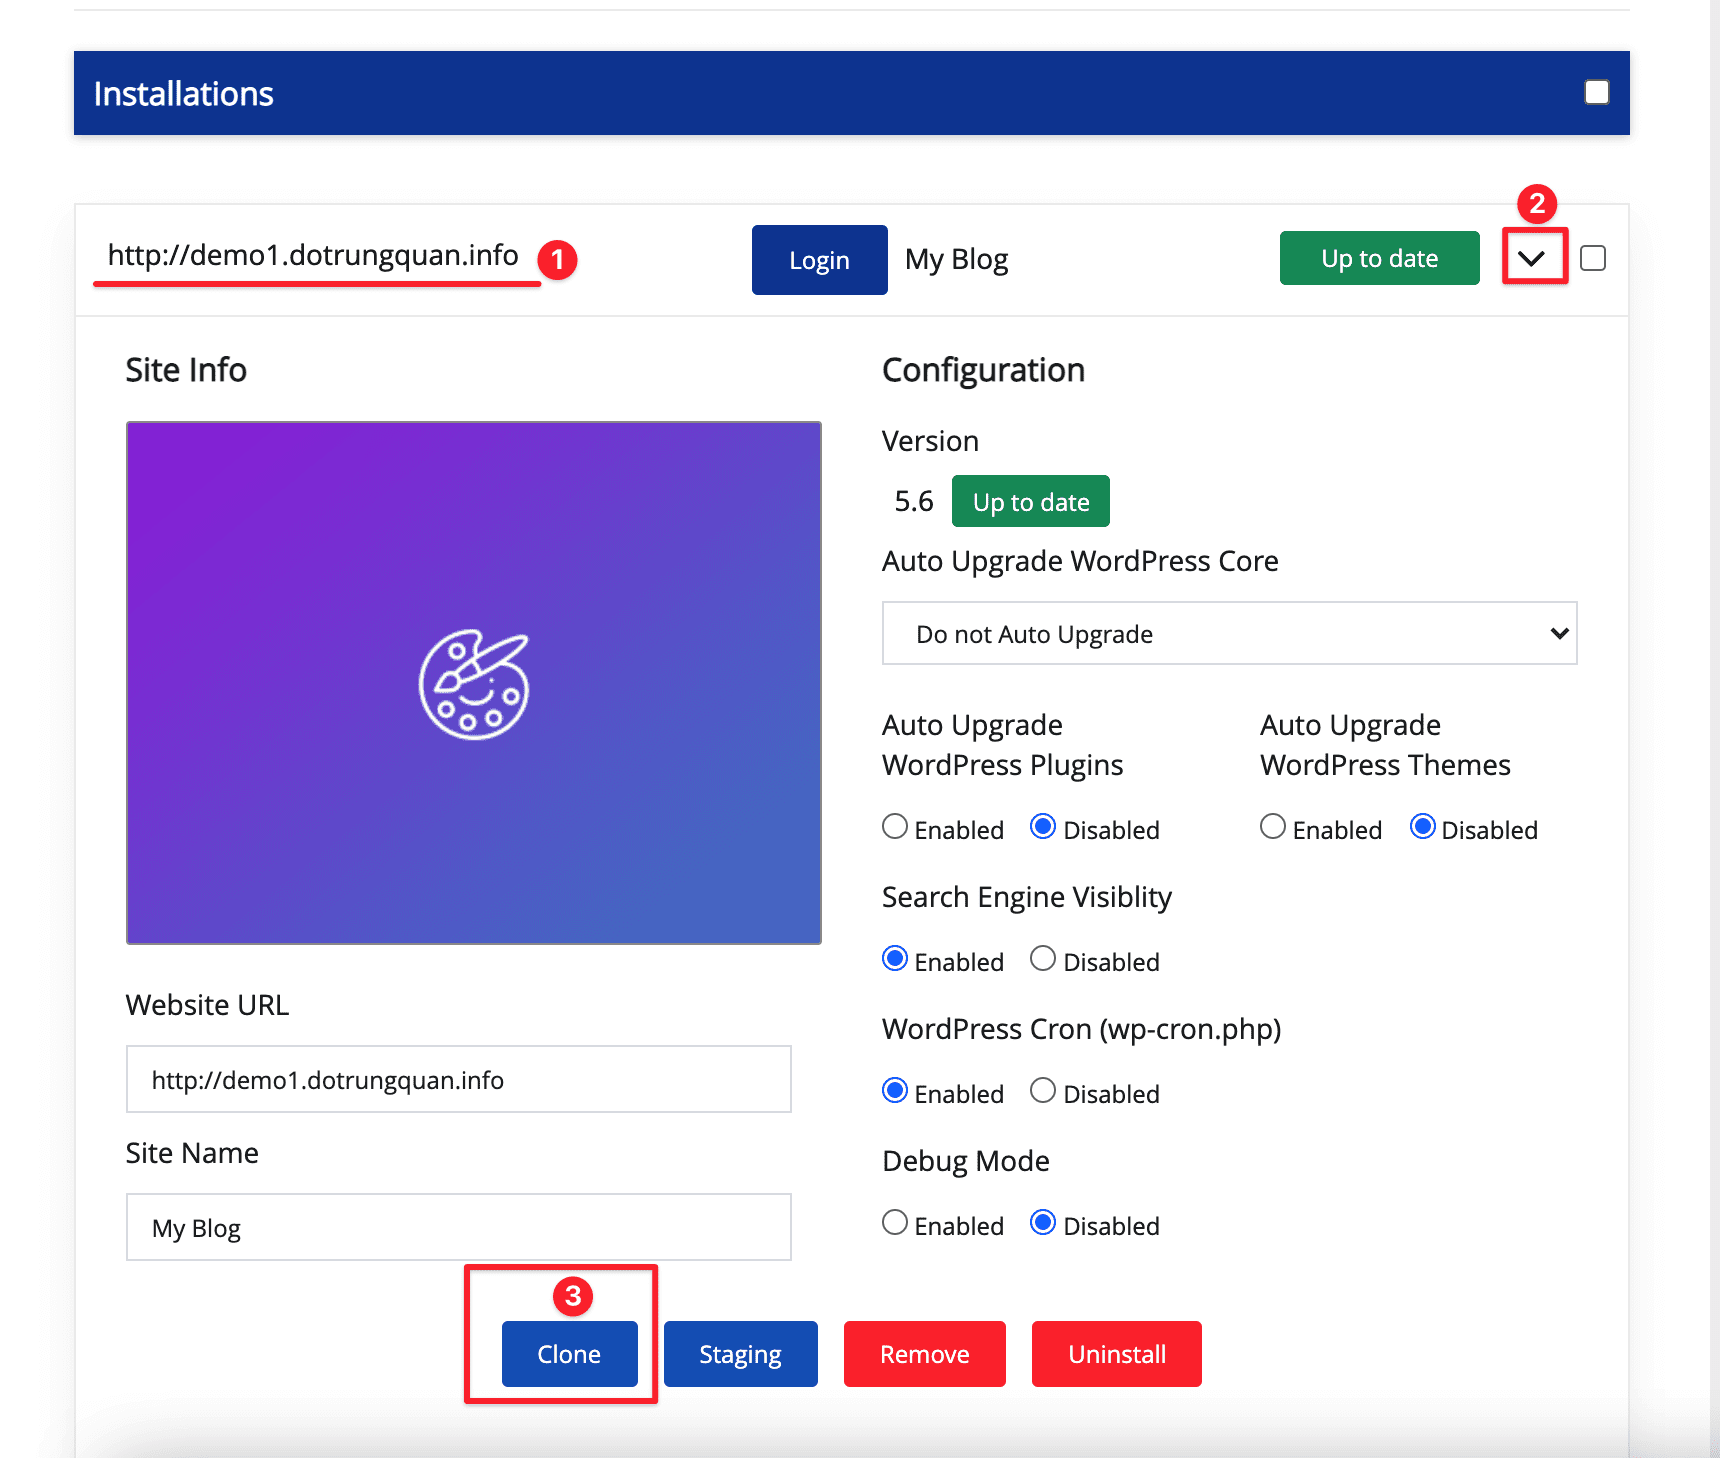Disable WordPress Cron wp-cron.php
The width and height of the screenshot is (1720, 1458).
point(1043,1091)
